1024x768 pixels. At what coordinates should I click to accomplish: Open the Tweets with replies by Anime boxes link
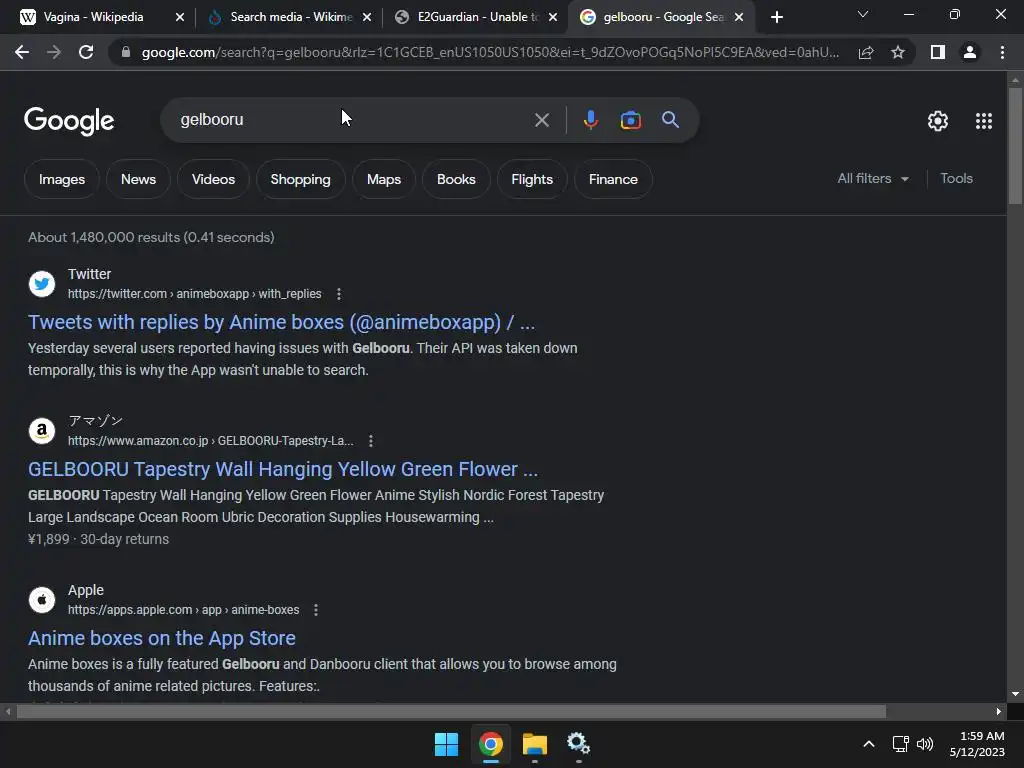coord(281,322)
